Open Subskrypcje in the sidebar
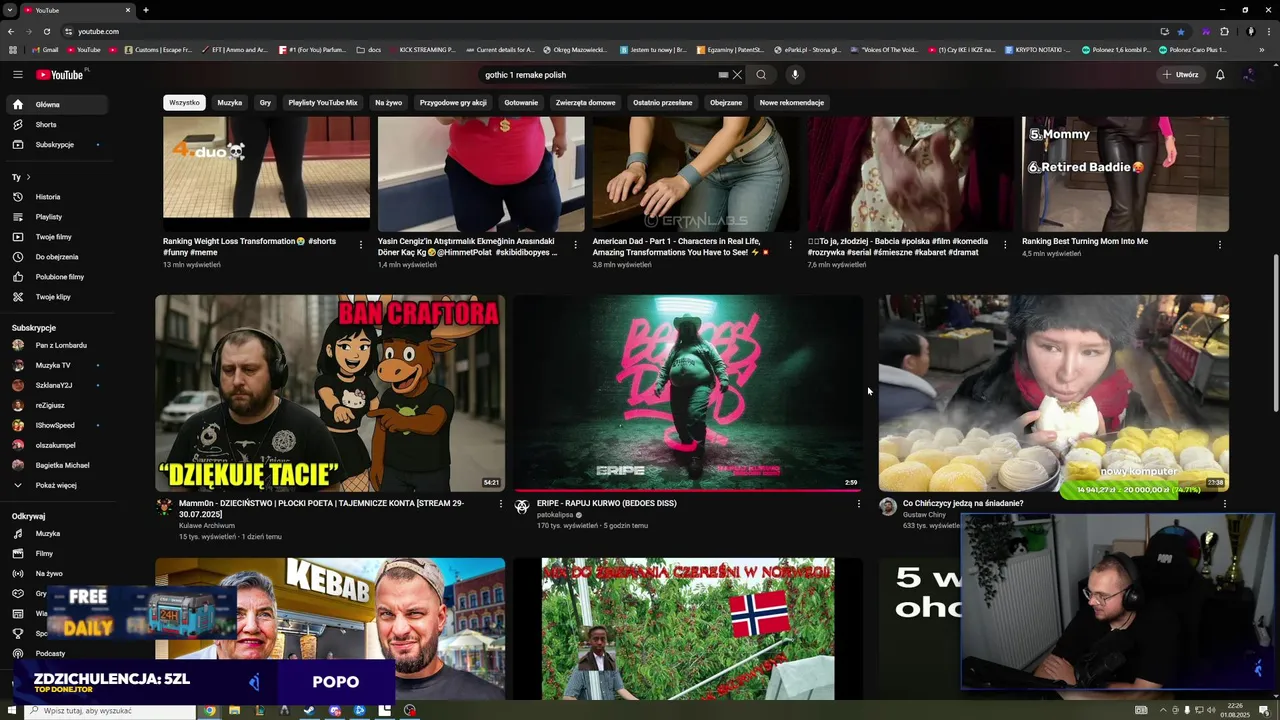The height and width of the screenshot is (720, 1280). coord(57,145)
